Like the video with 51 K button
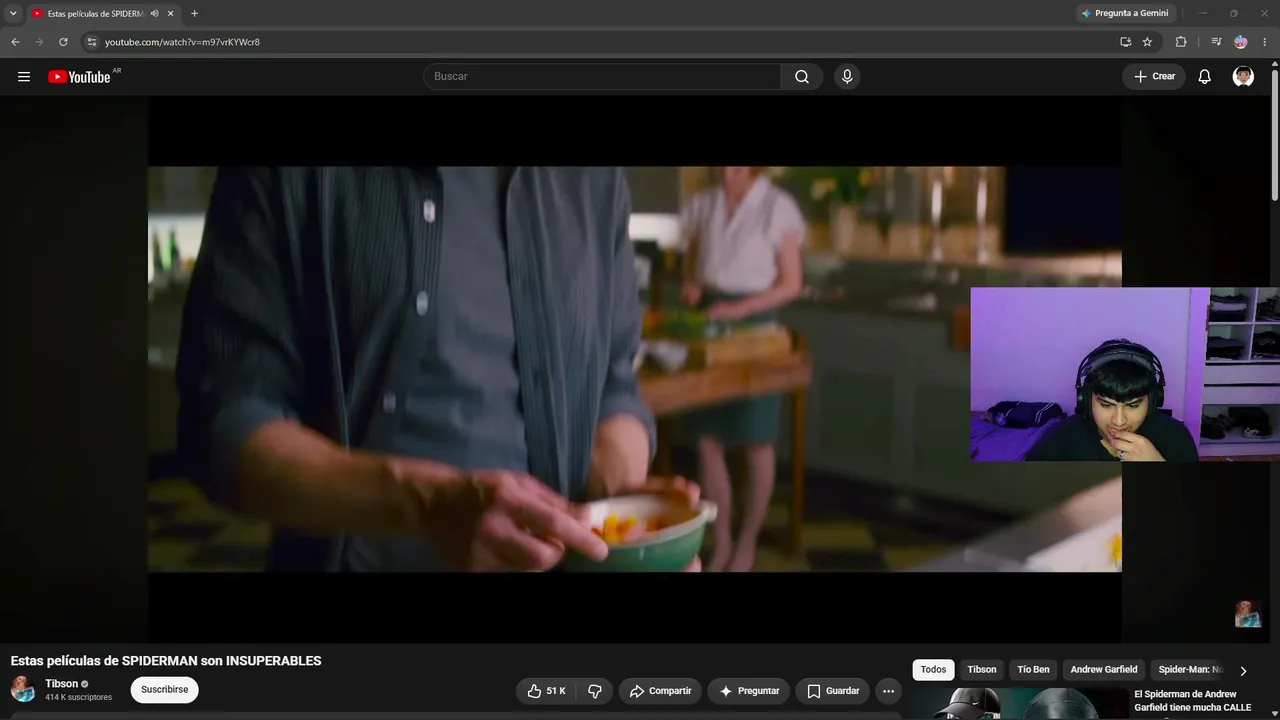The height and width of the screenshot is (720, 1280). point(548,691)
